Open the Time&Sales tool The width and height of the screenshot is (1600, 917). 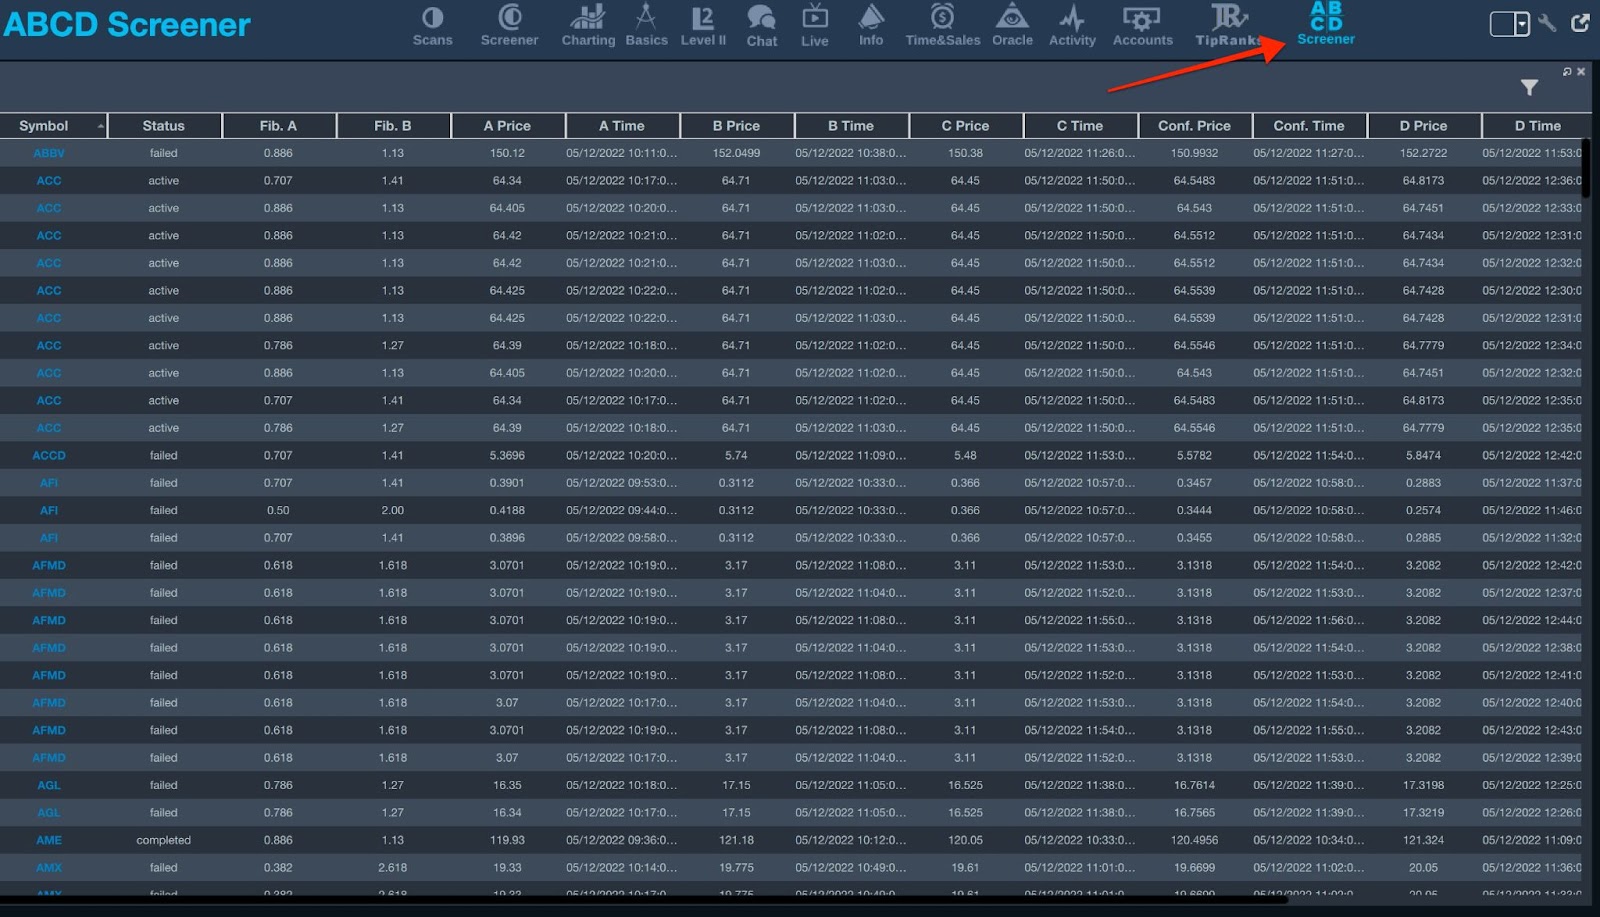(x=943, y=26)
